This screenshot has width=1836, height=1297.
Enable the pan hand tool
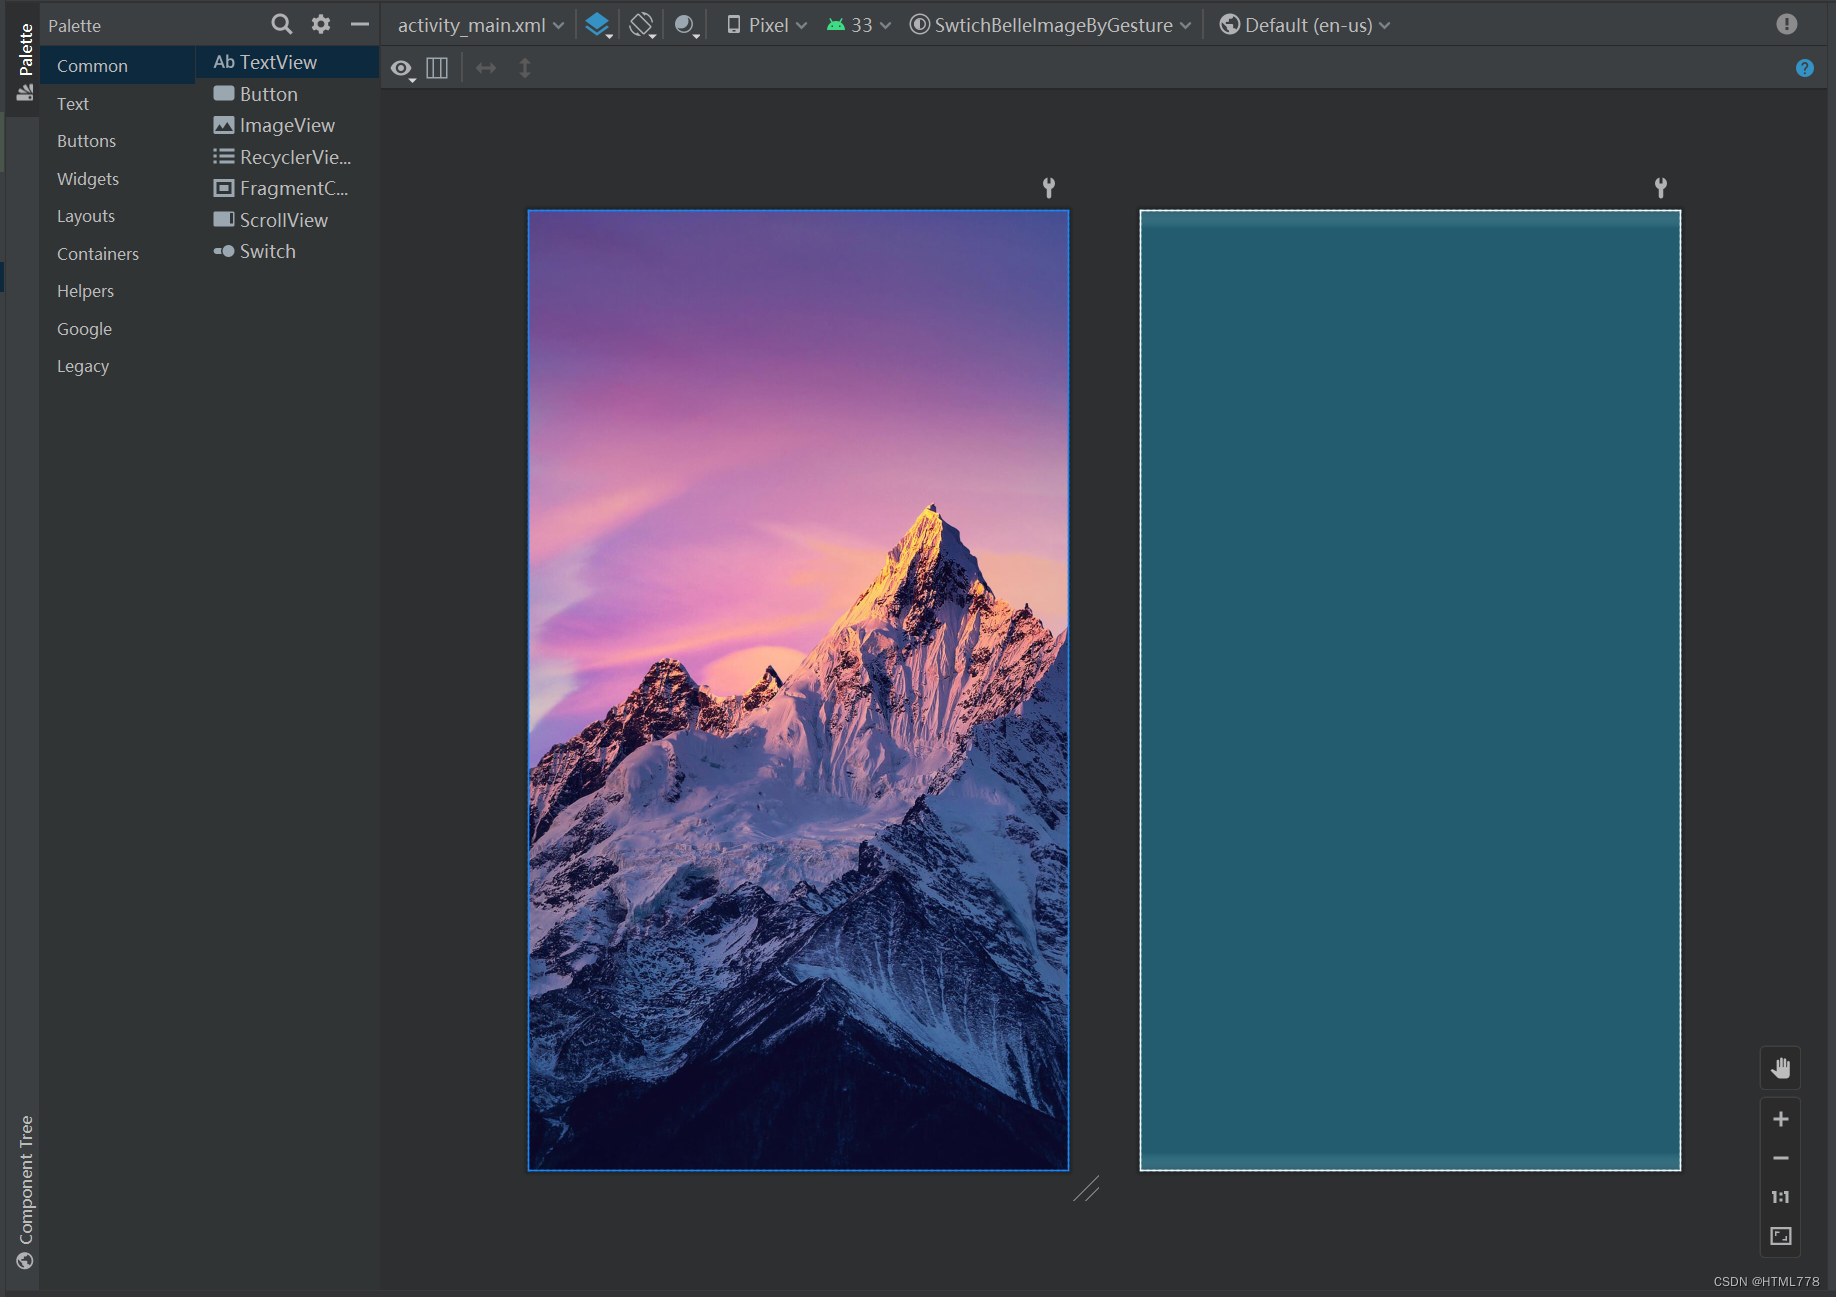tap(1781, 1068)
